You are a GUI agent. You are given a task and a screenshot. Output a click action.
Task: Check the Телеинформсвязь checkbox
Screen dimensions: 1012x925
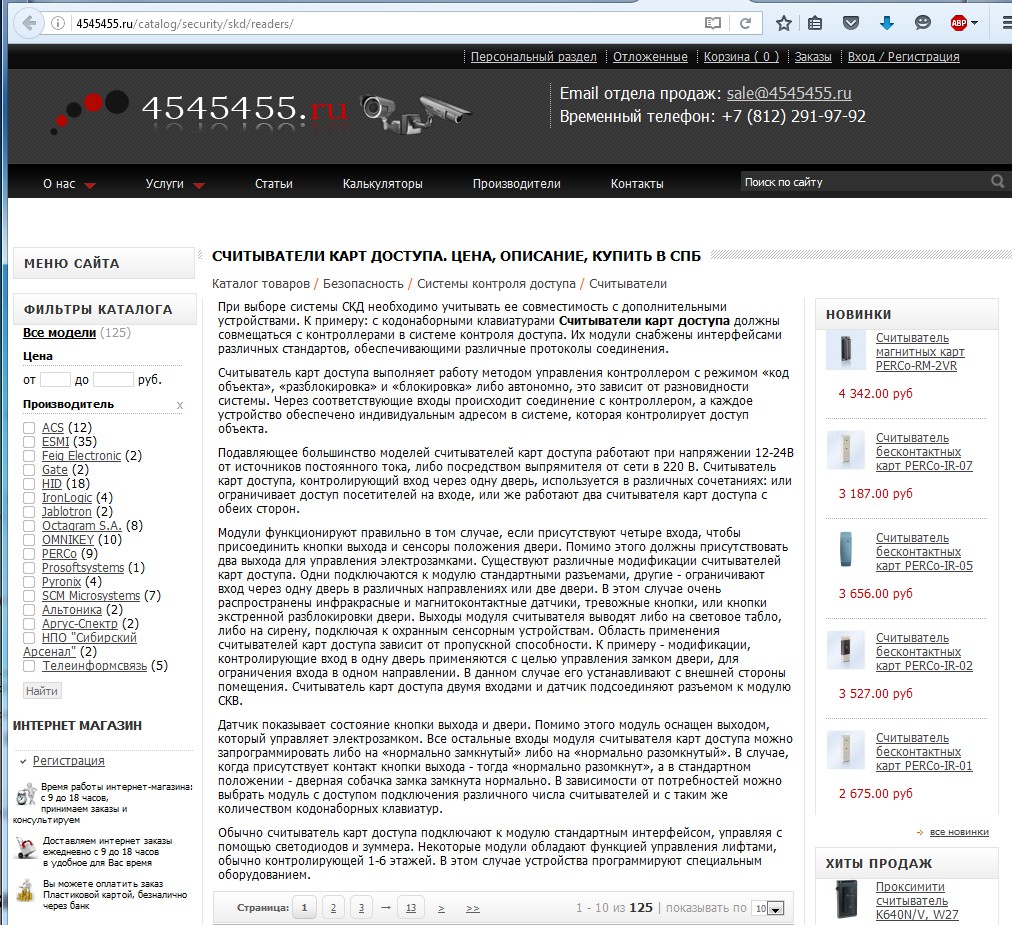tap(29, 666)
